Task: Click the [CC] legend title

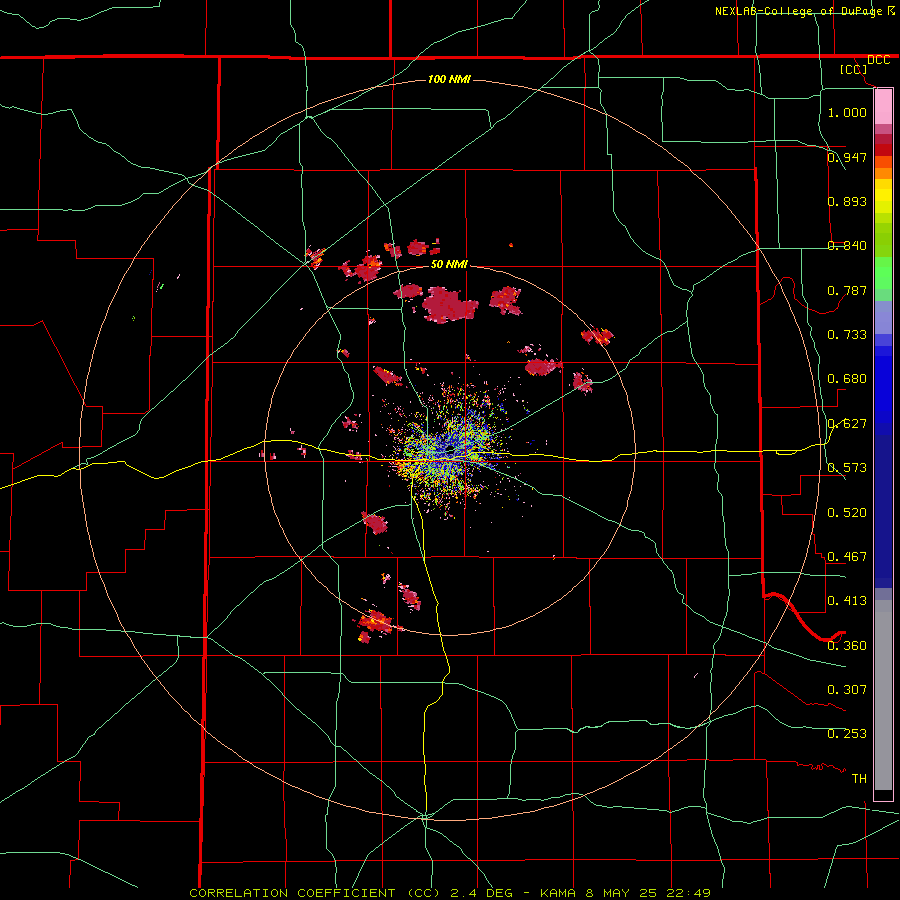Action: click(x=854, y=69)
